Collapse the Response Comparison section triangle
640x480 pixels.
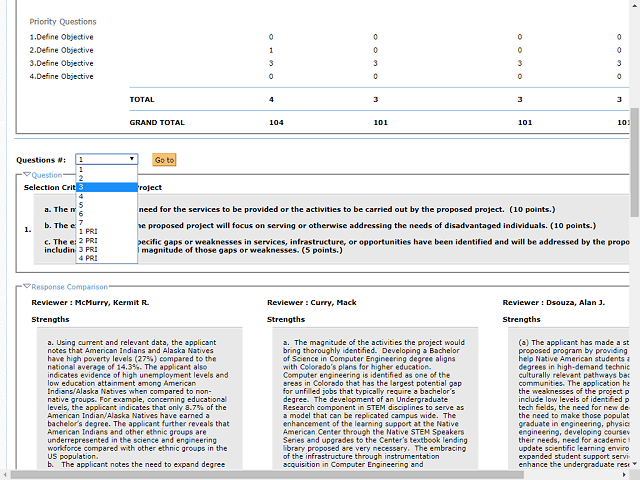[x=27, y=288]
